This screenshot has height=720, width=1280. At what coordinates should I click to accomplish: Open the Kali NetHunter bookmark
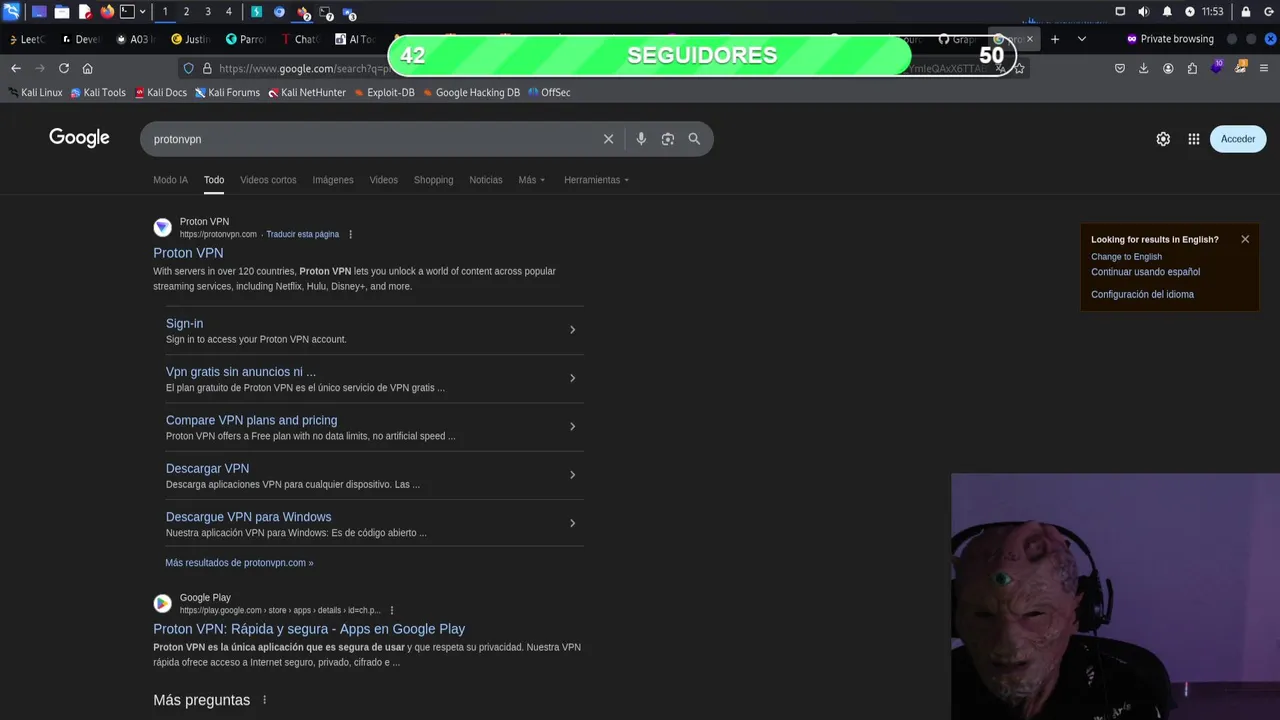pos(307,92)
